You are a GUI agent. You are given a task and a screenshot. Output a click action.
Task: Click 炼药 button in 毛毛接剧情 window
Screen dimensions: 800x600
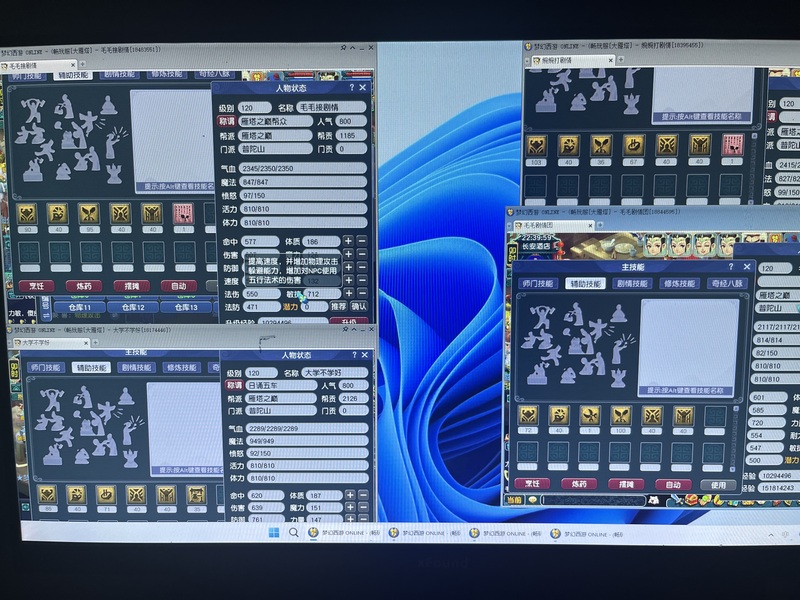pyautogui.click(x=84, y=286)
